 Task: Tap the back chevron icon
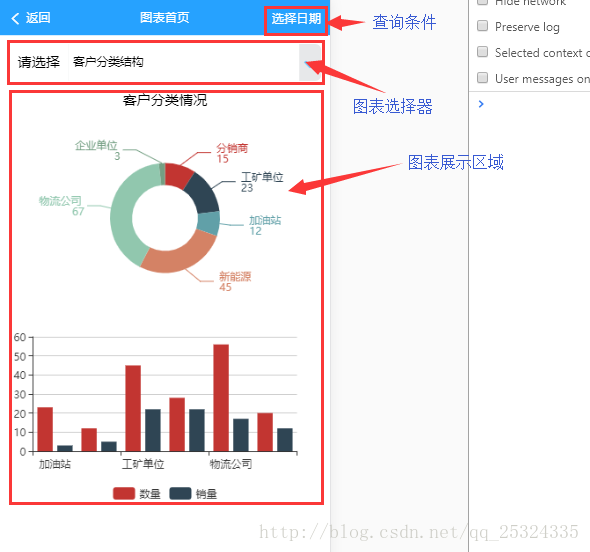(x=15, y=18)
